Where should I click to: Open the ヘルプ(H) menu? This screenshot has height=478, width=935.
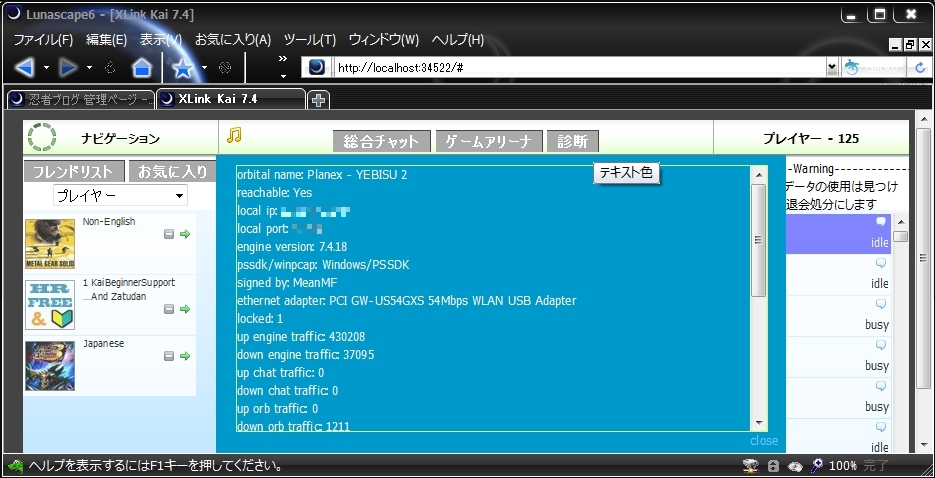coord(457,40)
